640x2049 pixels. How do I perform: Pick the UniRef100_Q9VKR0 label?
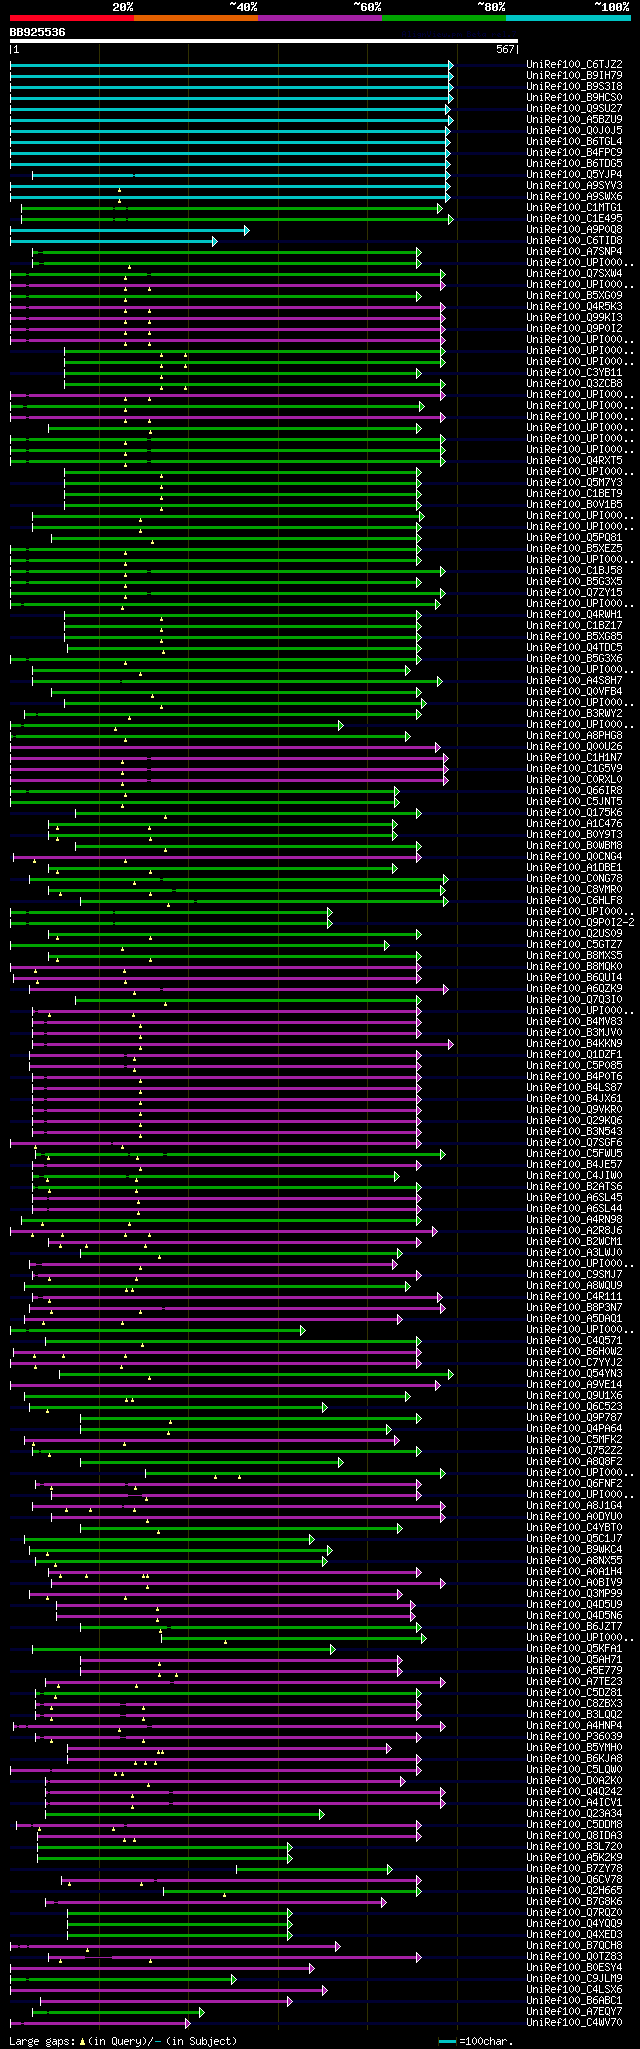574,1110
